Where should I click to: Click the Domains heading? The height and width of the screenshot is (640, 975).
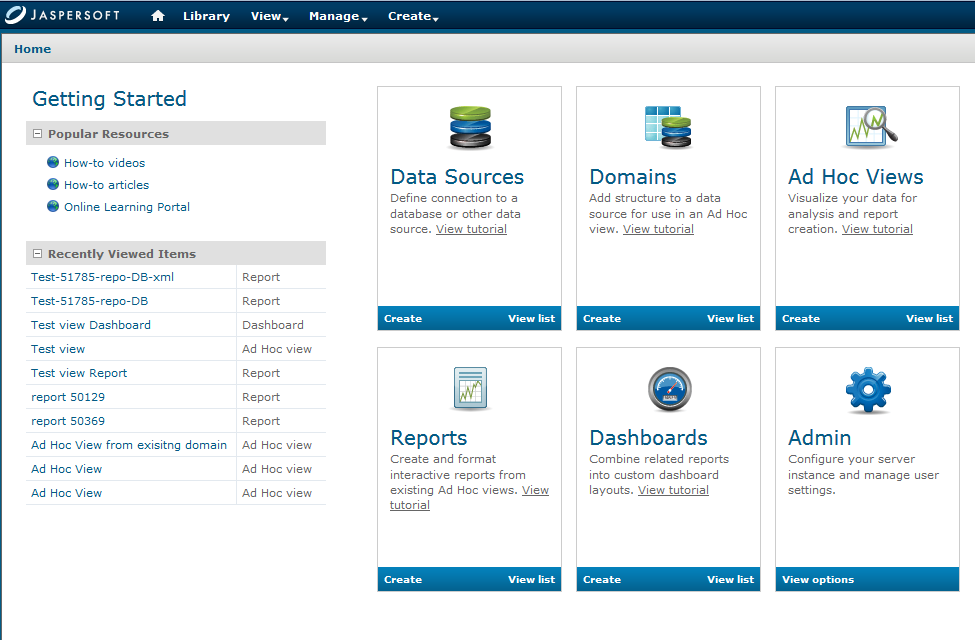(x=633, y=177)
